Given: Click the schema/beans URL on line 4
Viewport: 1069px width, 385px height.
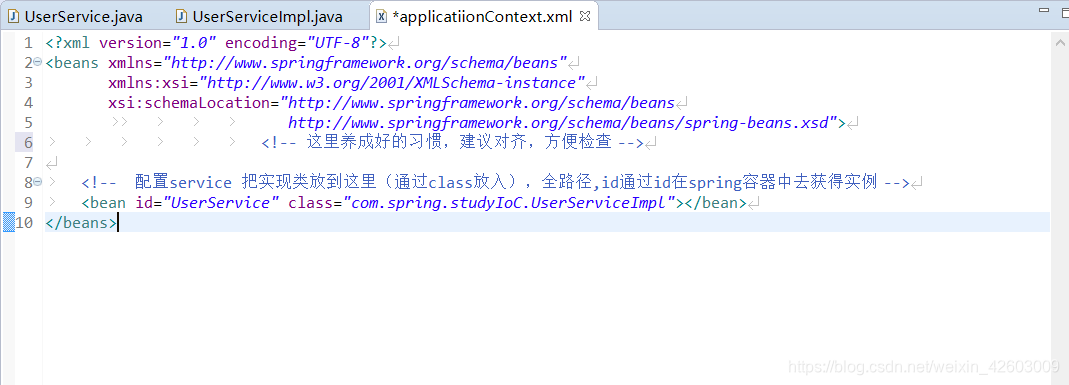Looking at the screenshot, I should 479,103.
